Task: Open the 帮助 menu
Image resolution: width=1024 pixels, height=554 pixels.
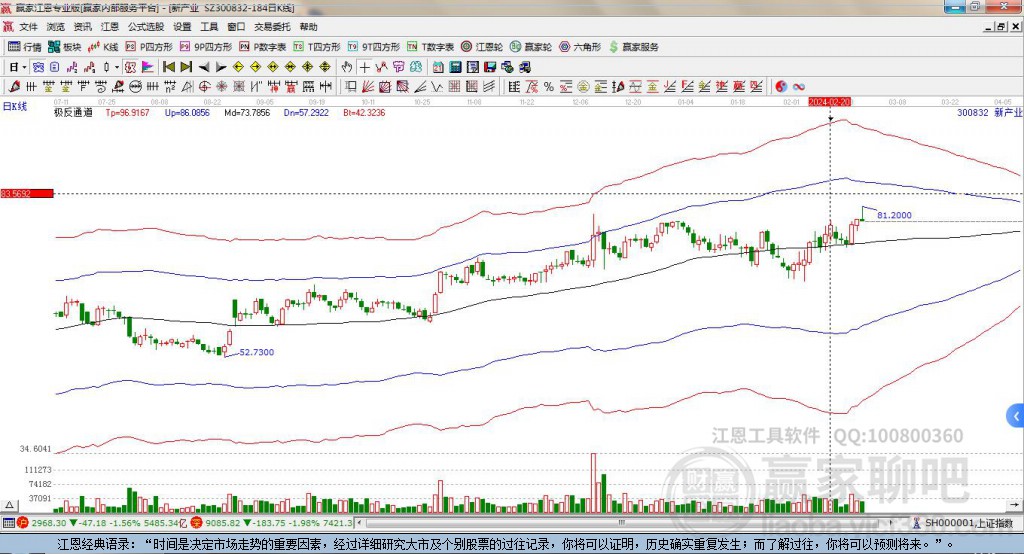Action: point(308,27)
